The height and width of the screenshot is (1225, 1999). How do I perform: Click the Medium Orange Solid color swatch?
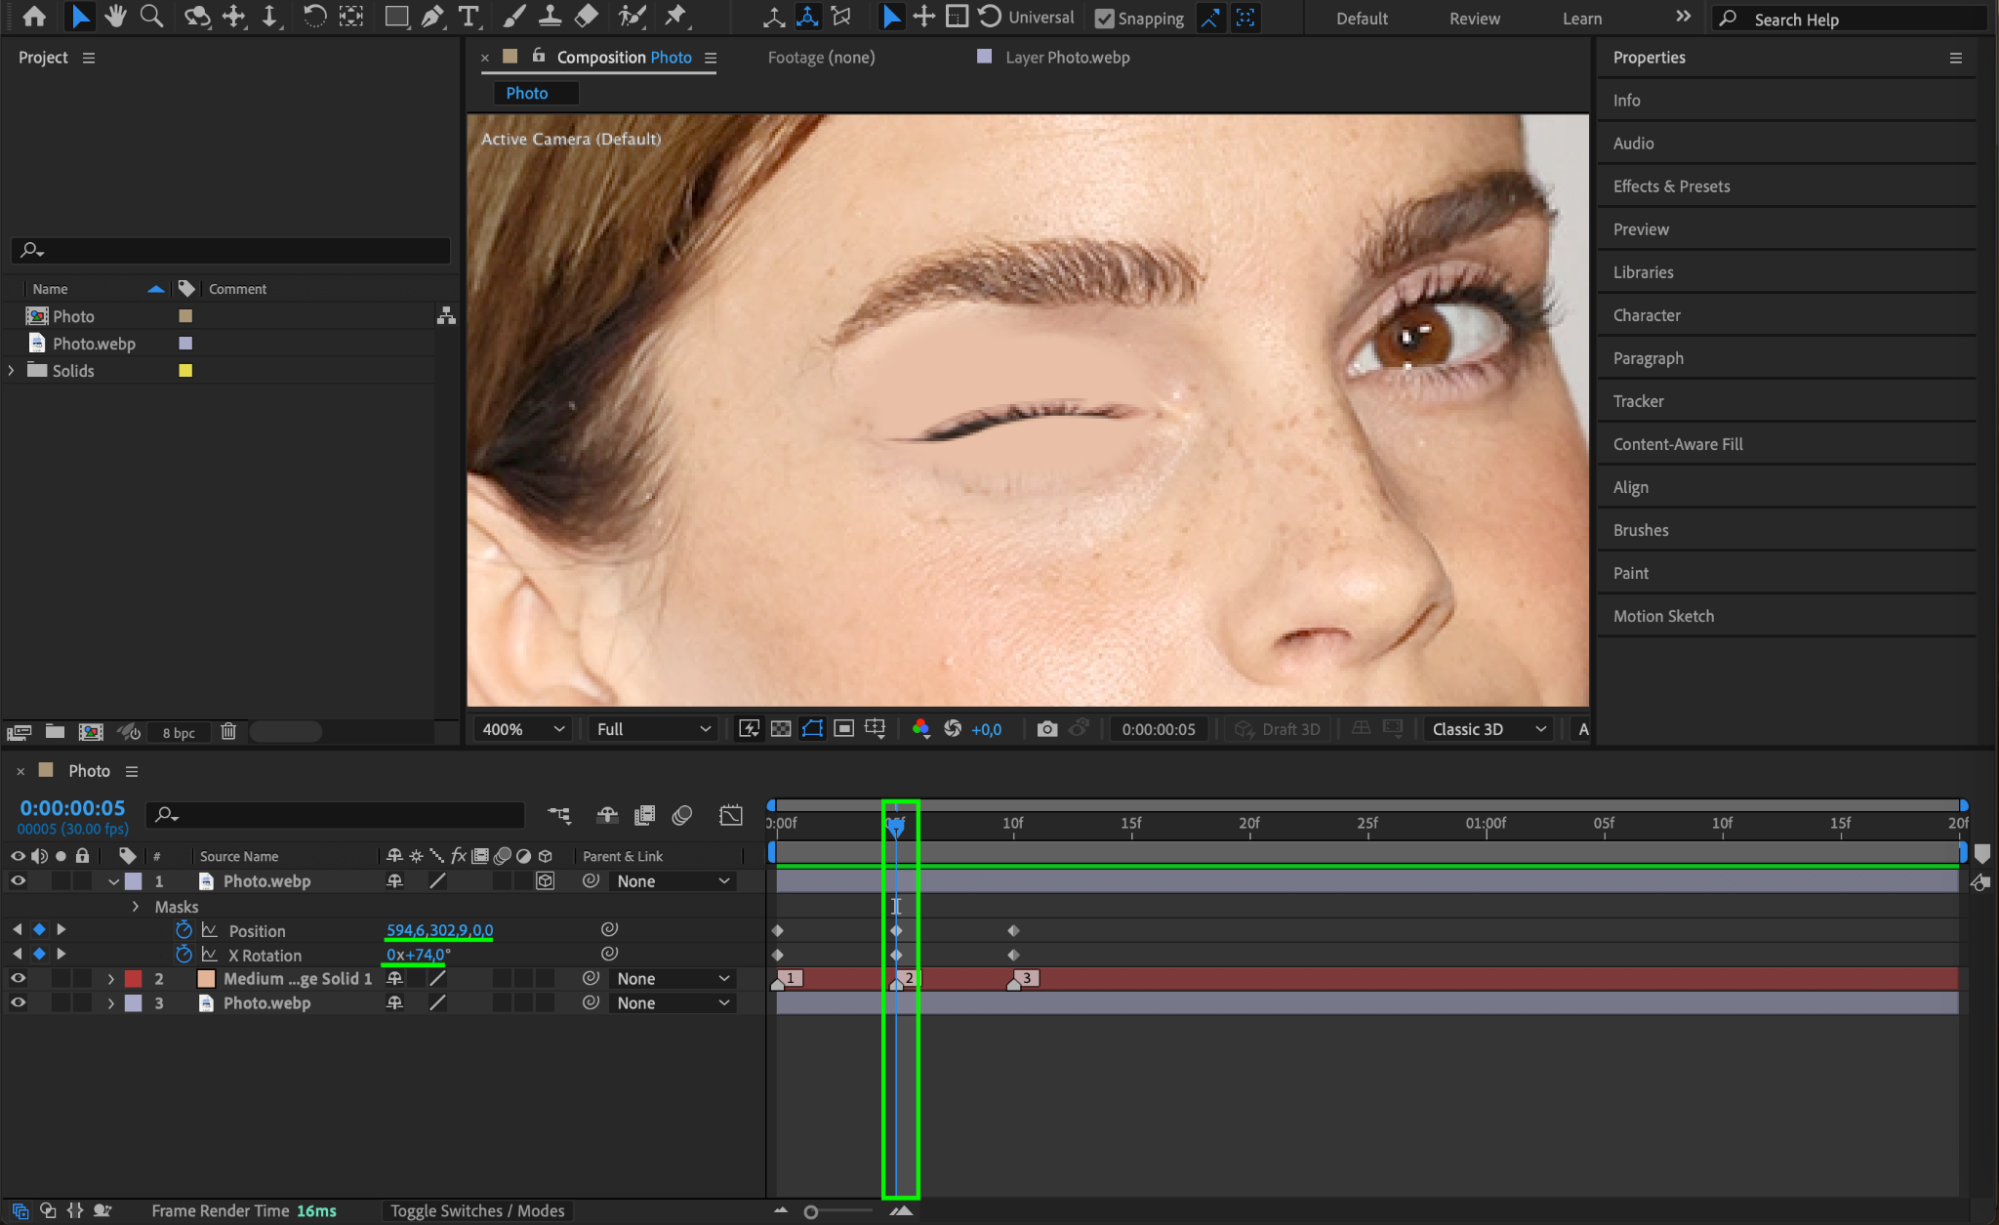point(206,979)
